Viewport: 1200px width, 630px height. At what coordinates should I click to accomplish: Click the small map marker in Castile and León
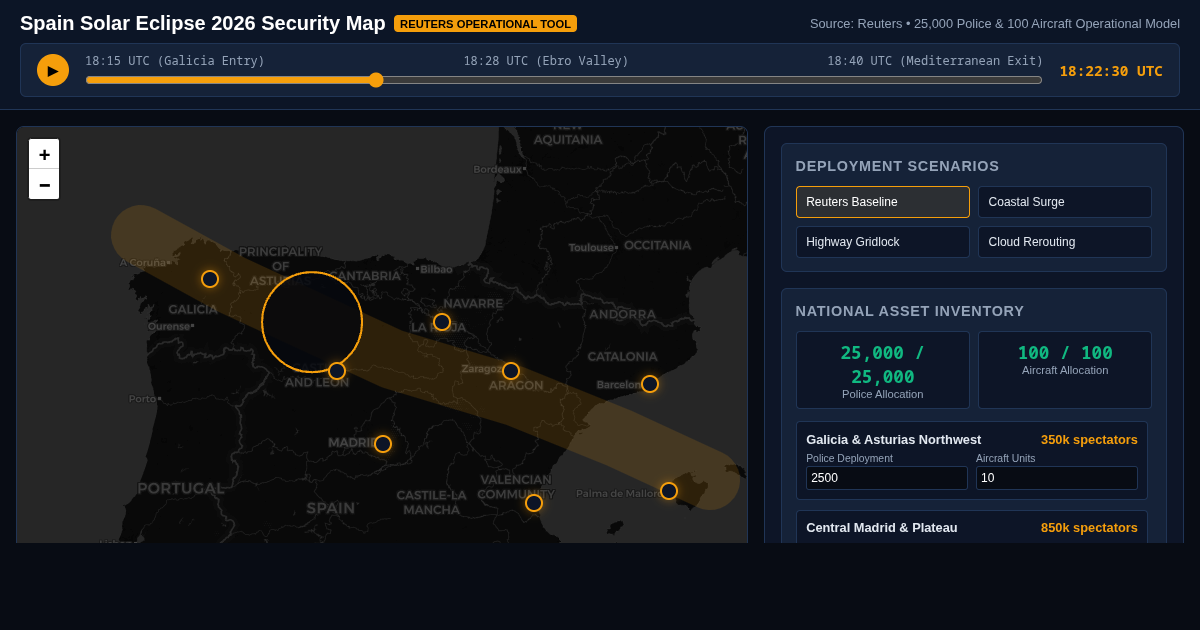coord(337,371)
